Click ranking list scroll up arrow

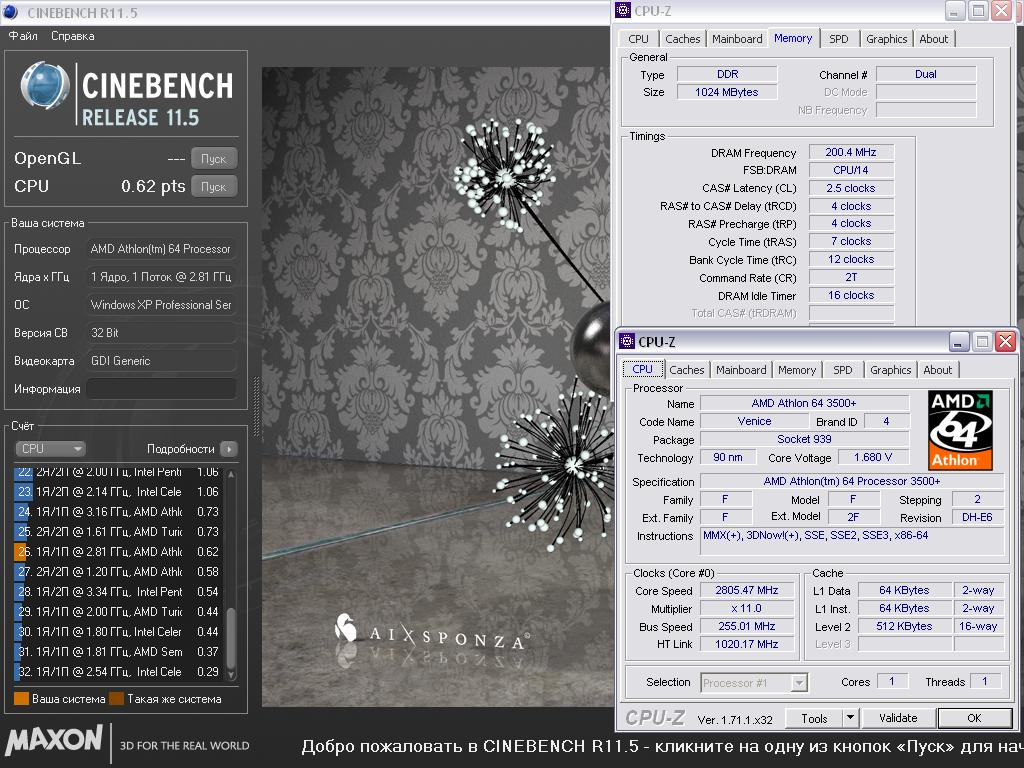[x=231, y=473]
